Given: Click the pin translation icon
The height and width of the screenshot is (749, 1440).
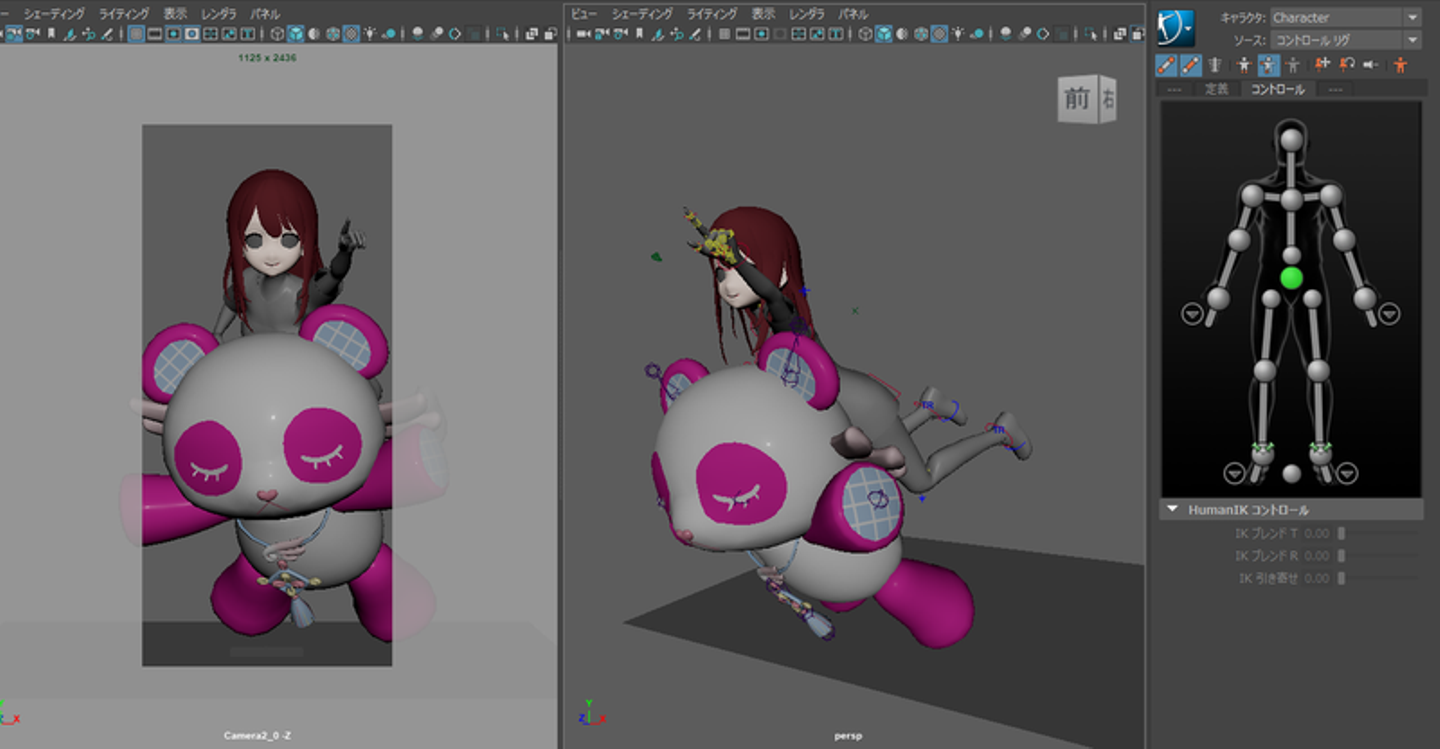Looking at the screenshot, I should (x=1323, y=65).
